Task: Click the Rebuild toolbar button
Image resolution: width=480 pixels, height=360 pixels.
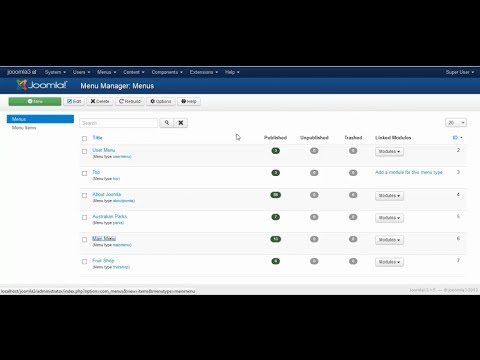Action: coord(130,101)
